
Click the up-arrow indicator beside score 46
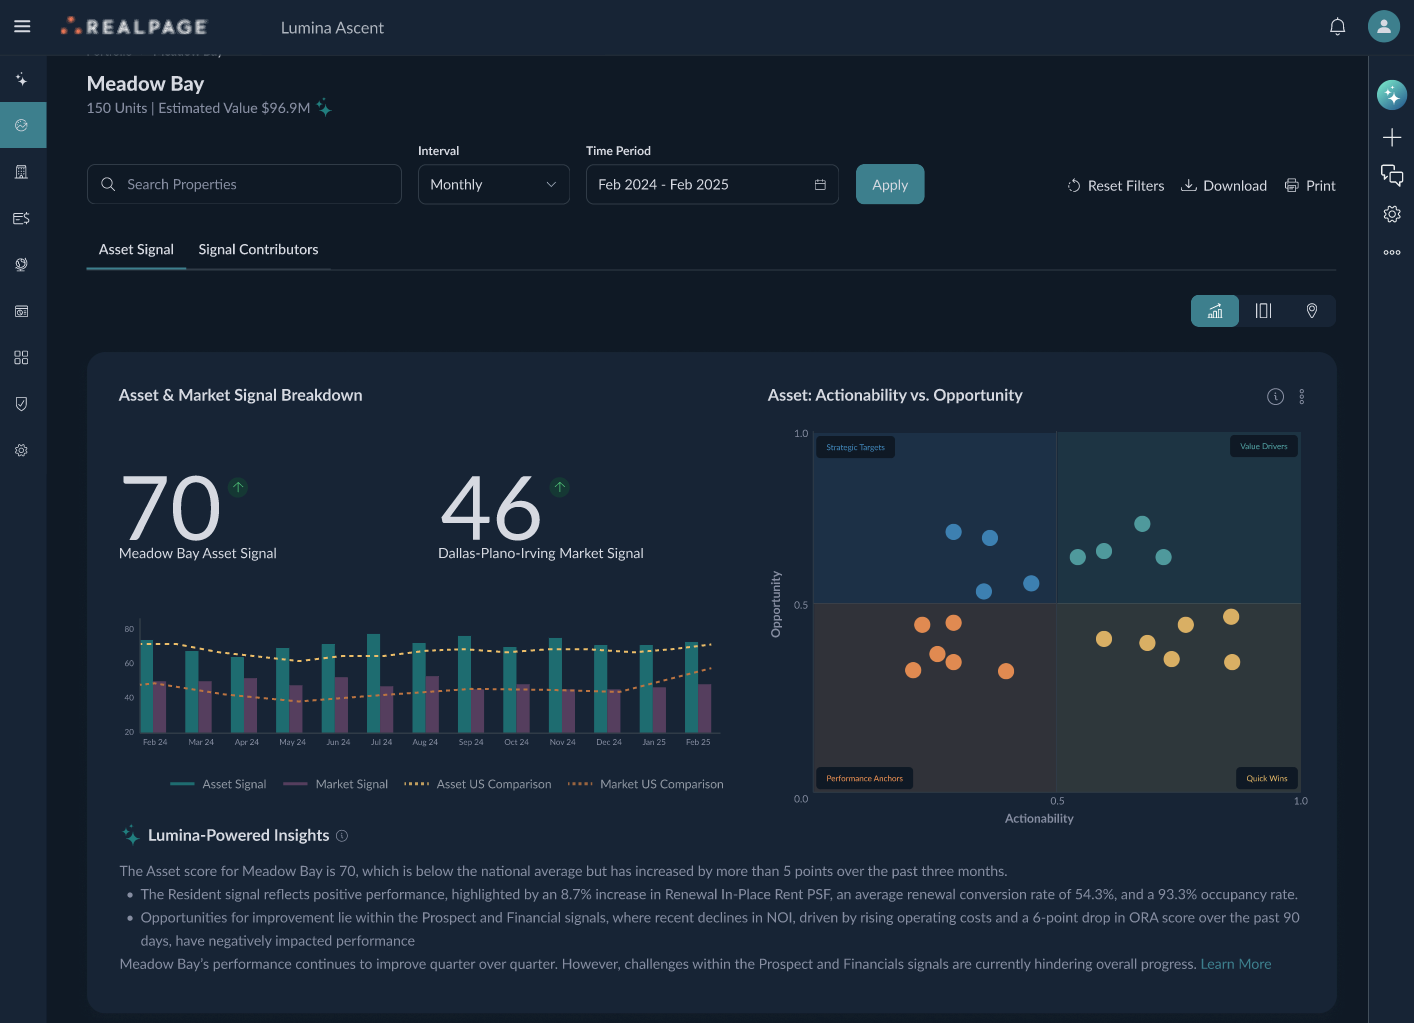pyautogui.click(x=560, y=487)
